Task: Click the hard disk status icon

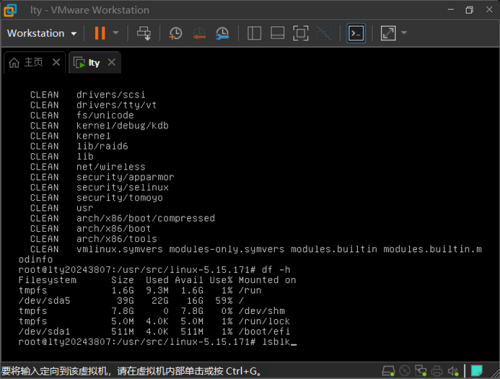Action: click(388, 371)
